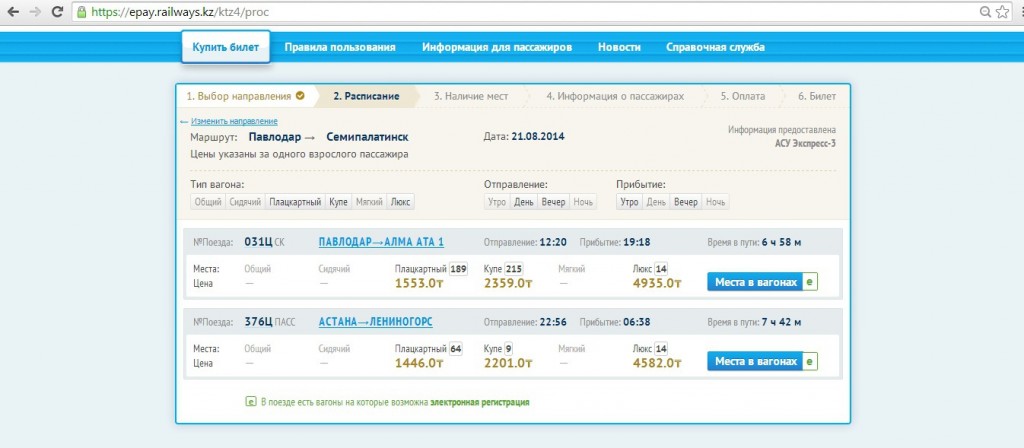Toggle arrival filter Утро
The image size is (1024, 448).
[629, 202]
